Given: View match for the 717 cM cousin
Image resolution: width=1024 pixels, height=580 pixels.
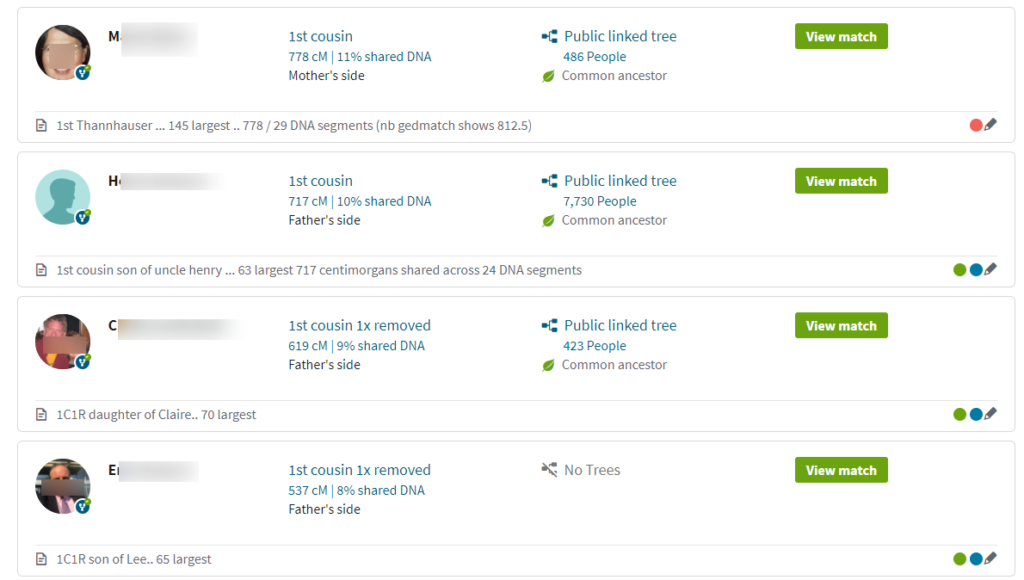Looking at the screenshot, I should pyautogui.click(x=841, y=181).
